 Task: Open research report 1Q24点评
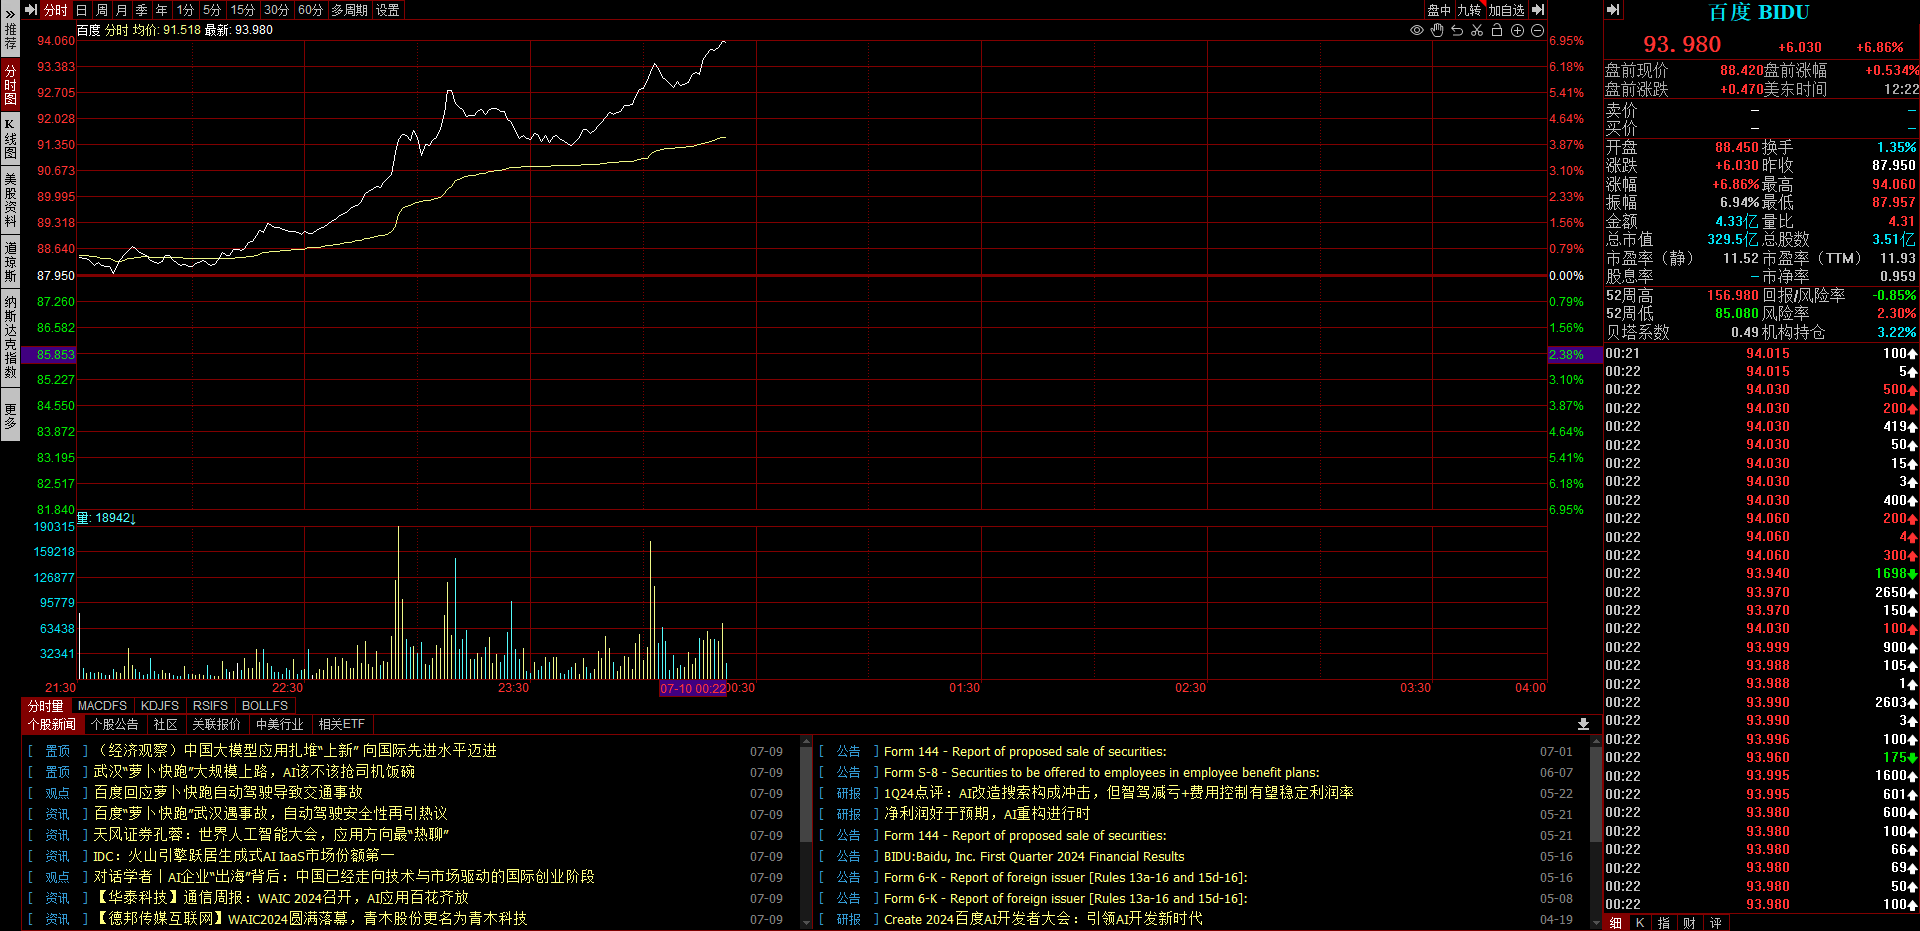coord(1119,793)
